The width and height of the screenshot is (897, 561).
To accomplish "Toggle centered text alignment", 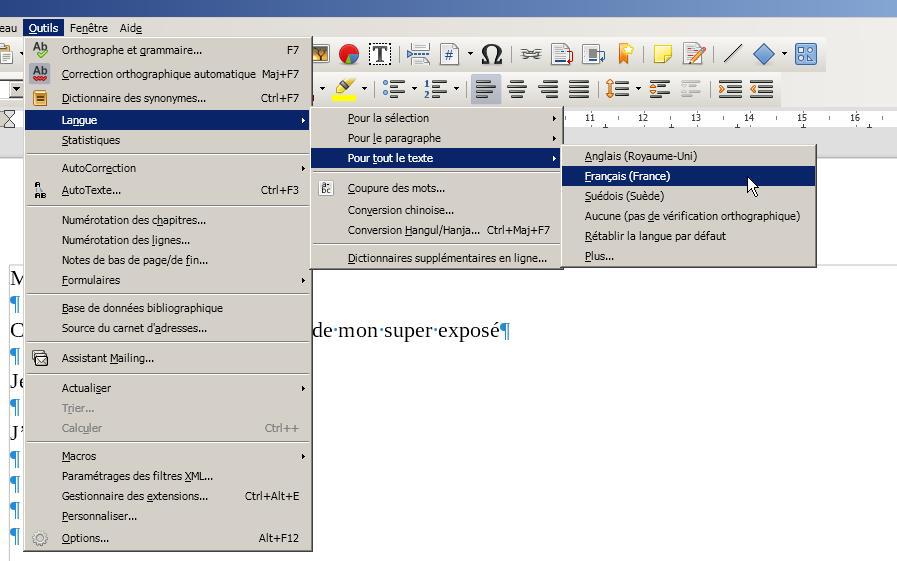I will pos(517,89).
